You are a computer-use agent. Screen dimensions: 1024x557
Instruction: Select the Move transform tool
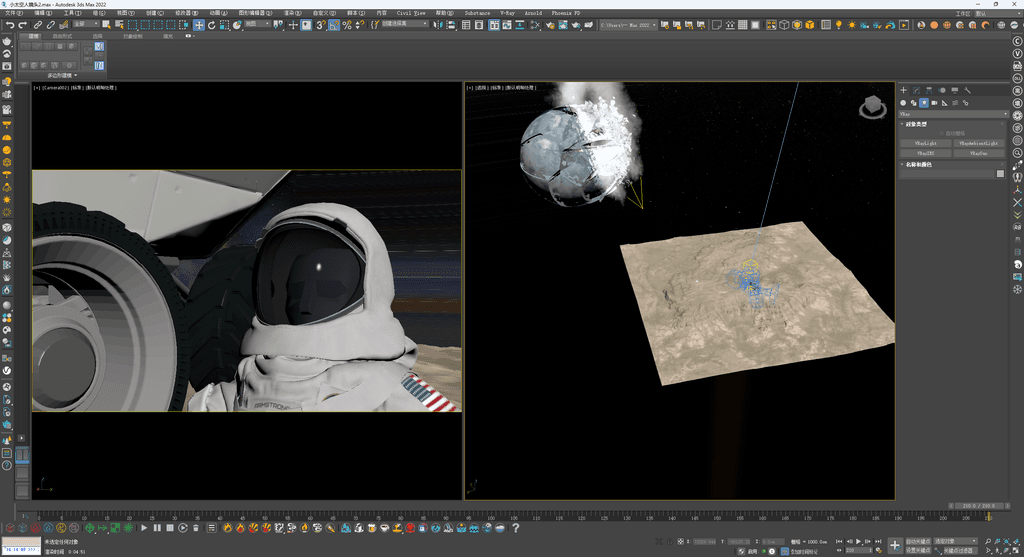click(199, 25)
